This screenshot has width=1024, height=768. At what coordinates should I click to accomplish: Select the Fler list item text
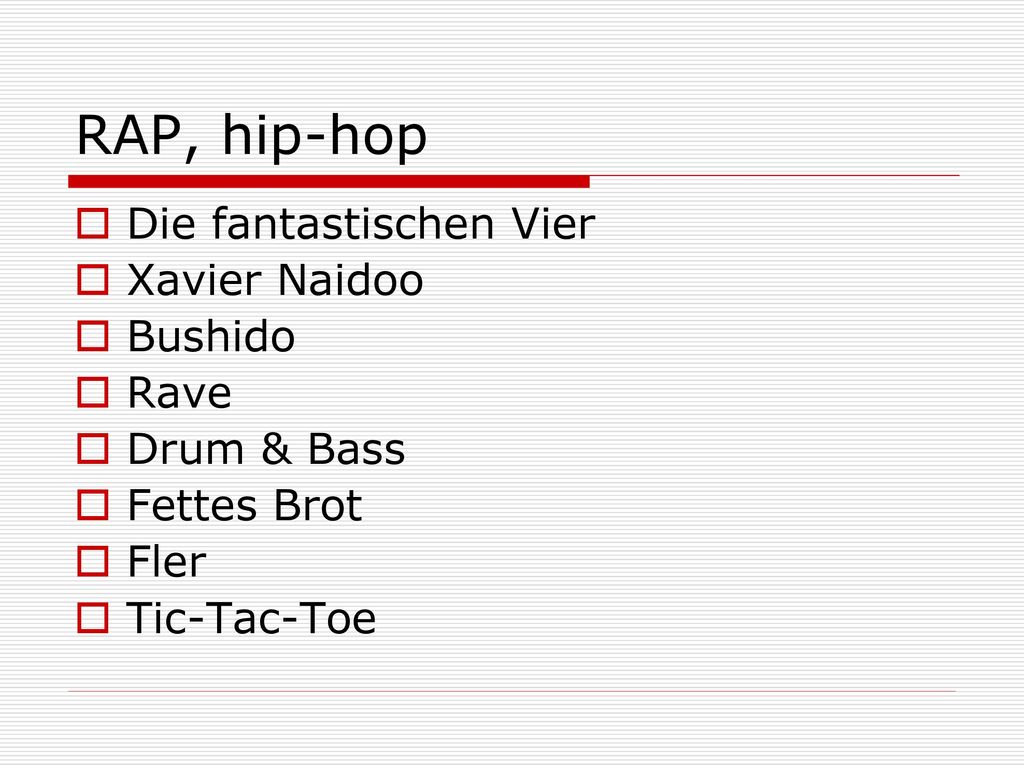click(x=167, y=562)
